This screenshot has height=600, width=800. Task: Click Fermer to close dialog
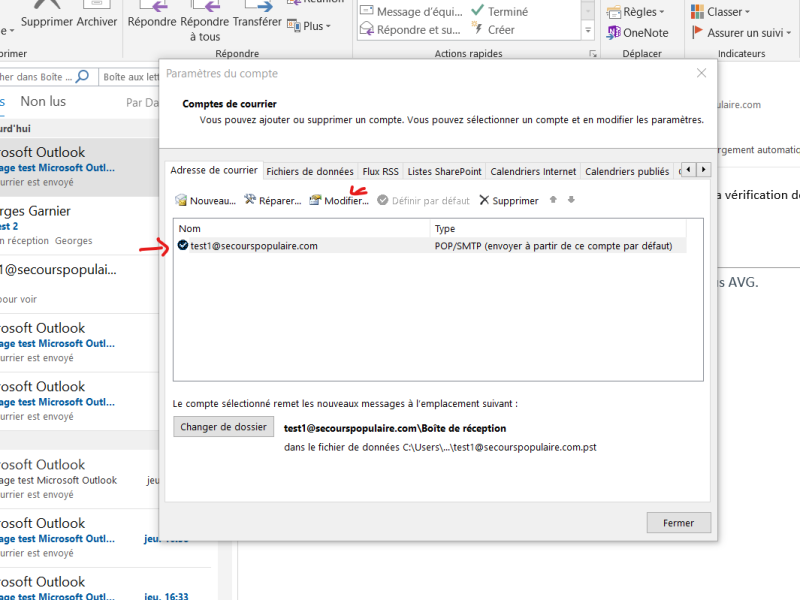pyautogui.click(x=679, y=523)
